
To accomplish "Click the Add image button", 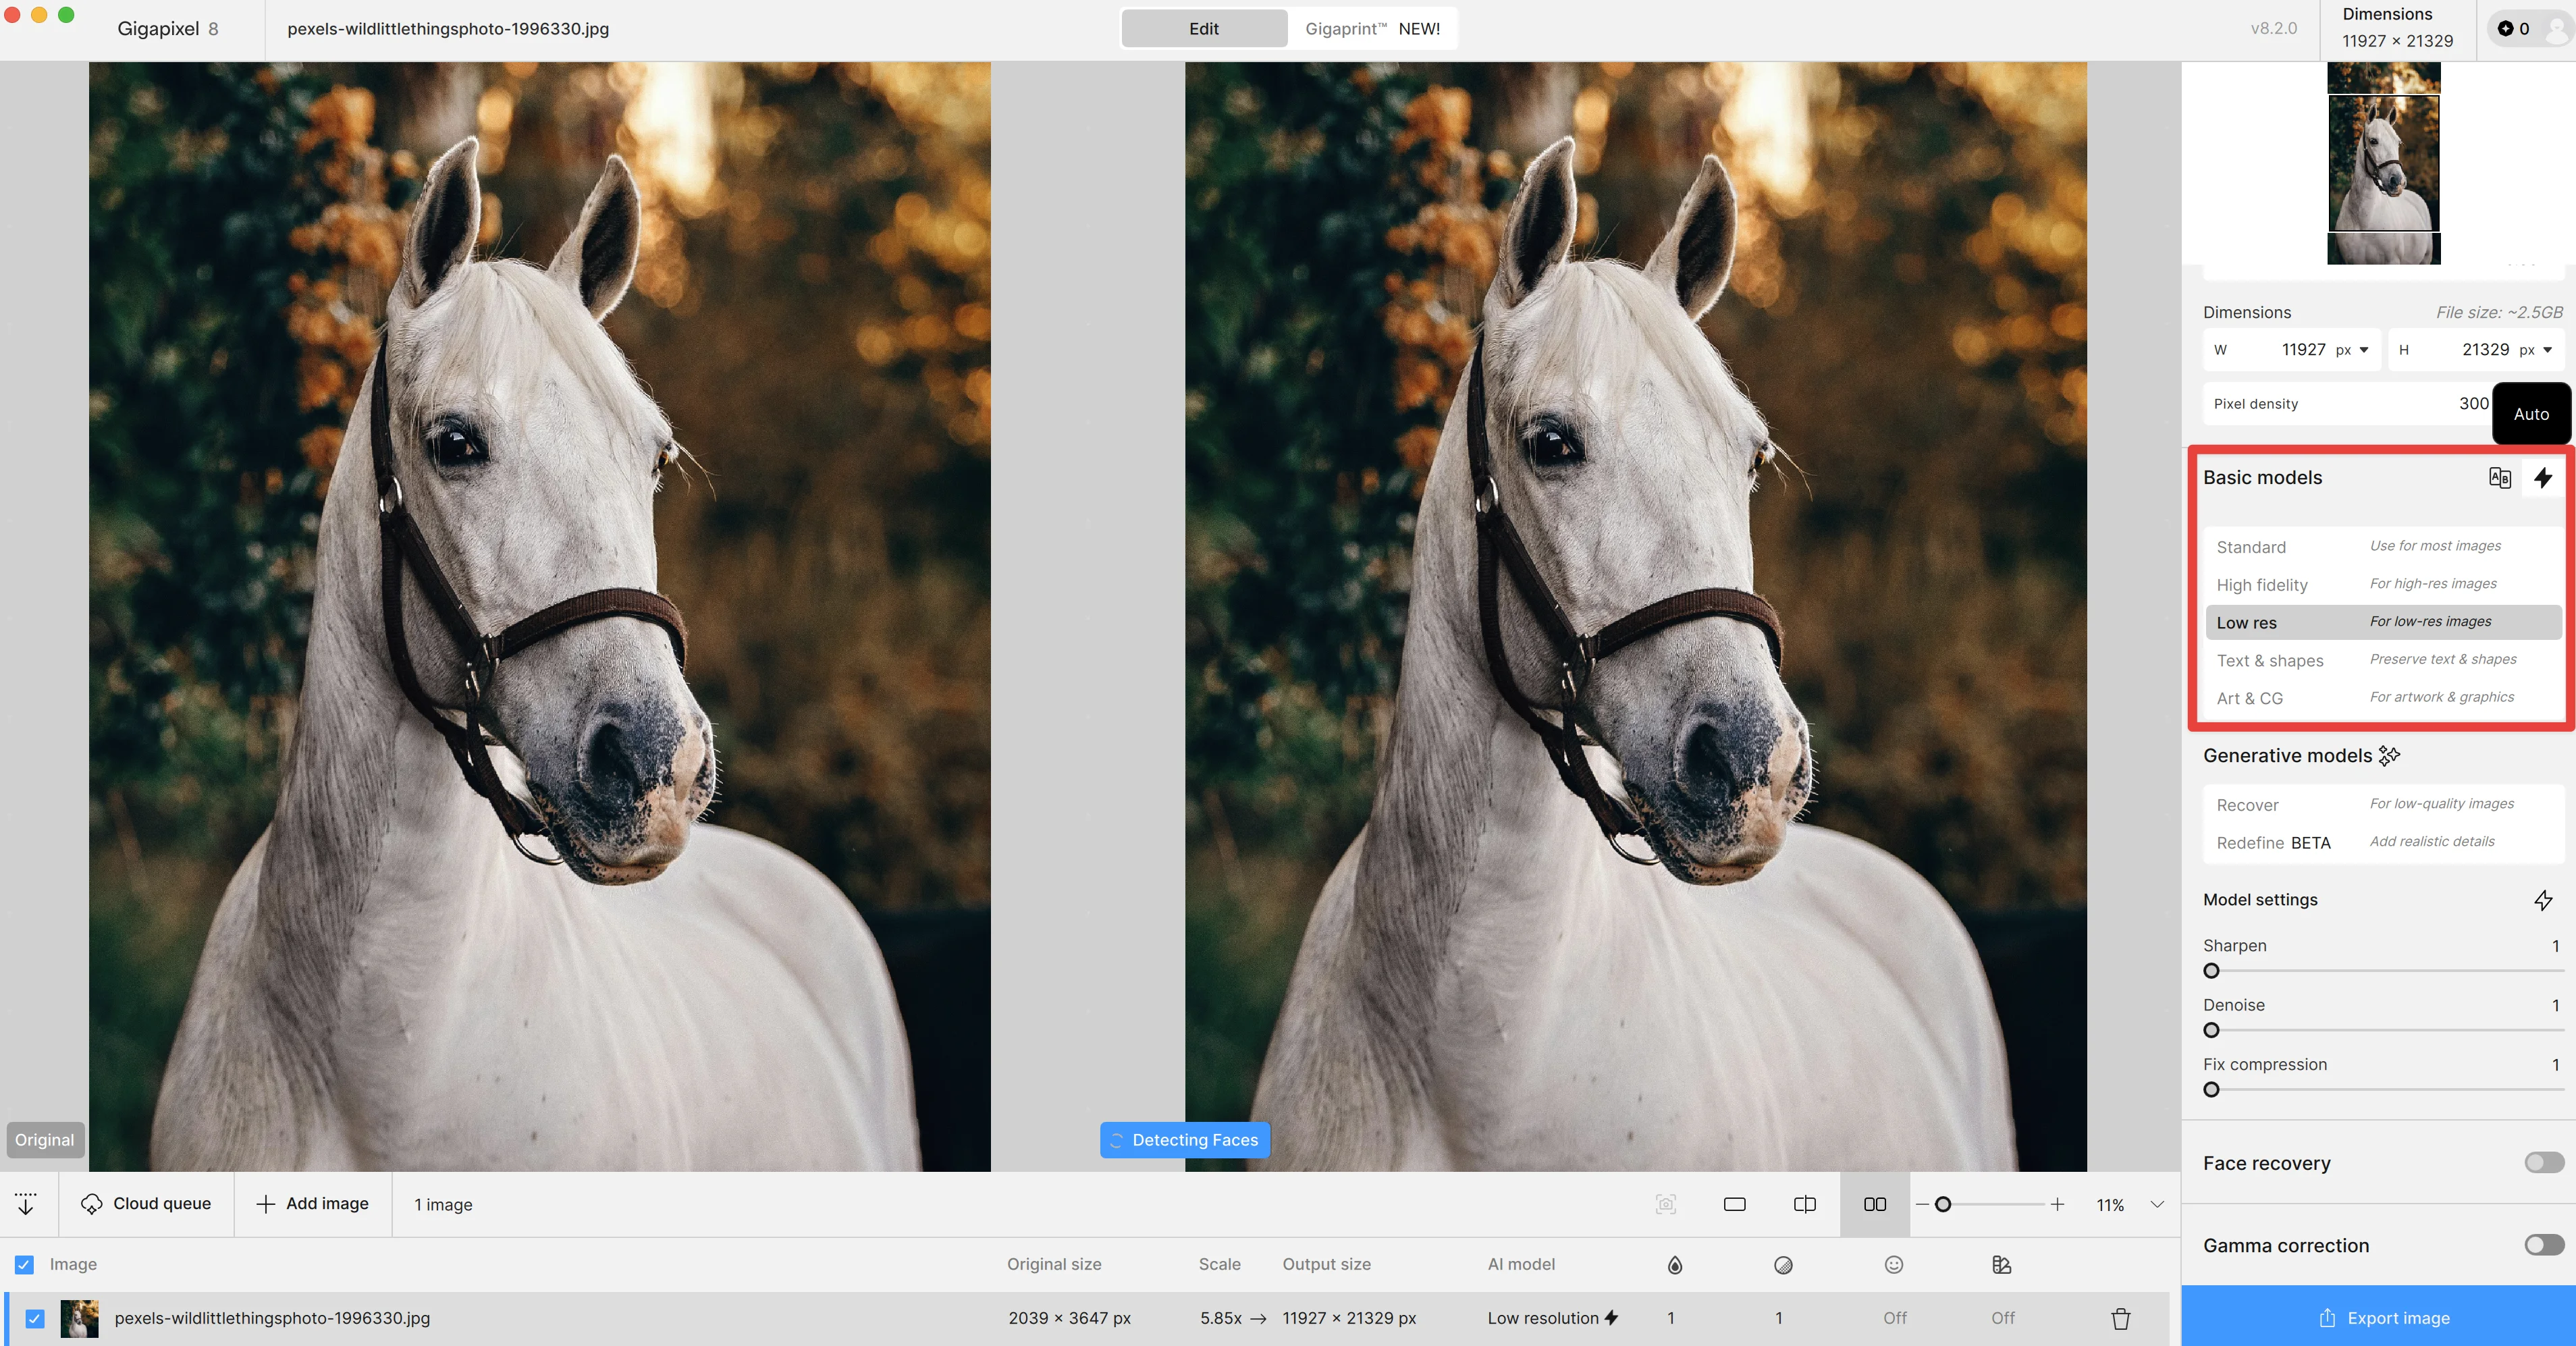I will click(x=313, y=1203).
